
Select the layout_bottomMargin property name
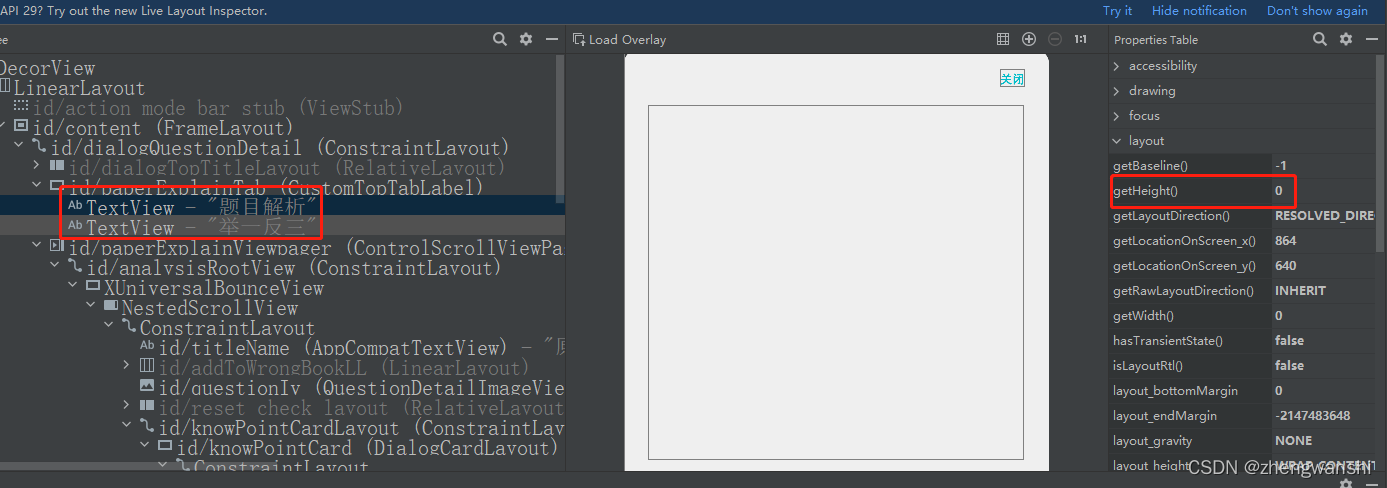click(x=1175, y=391)
